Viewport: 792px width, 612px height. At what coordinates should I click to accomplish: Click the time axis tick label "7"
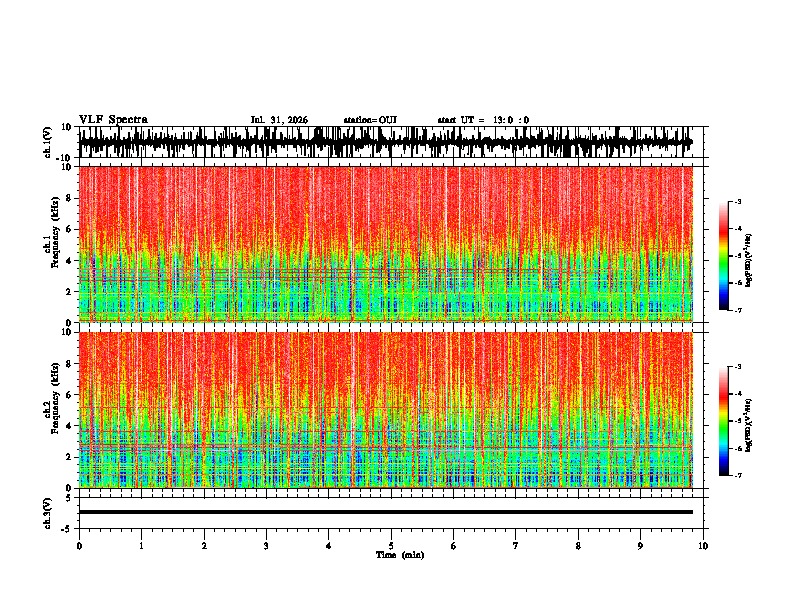click(x=516, y=546)
